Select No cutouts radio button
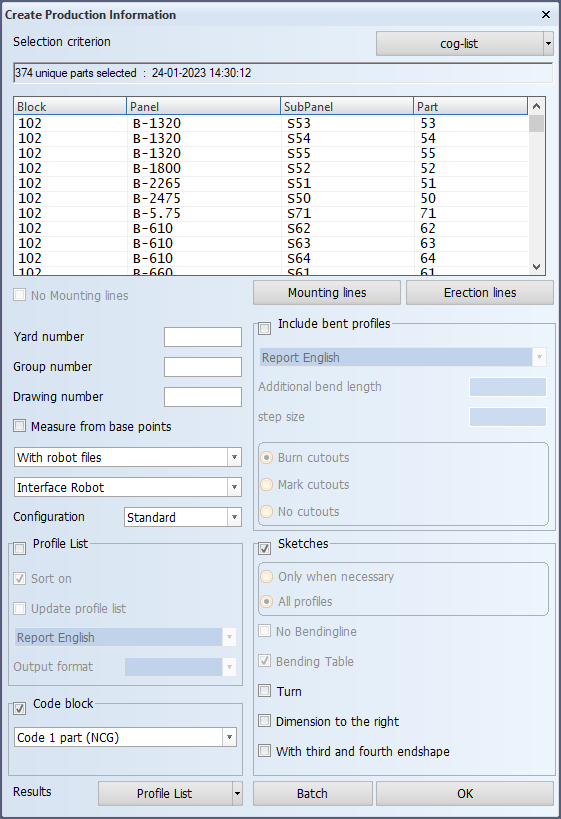 266,511
